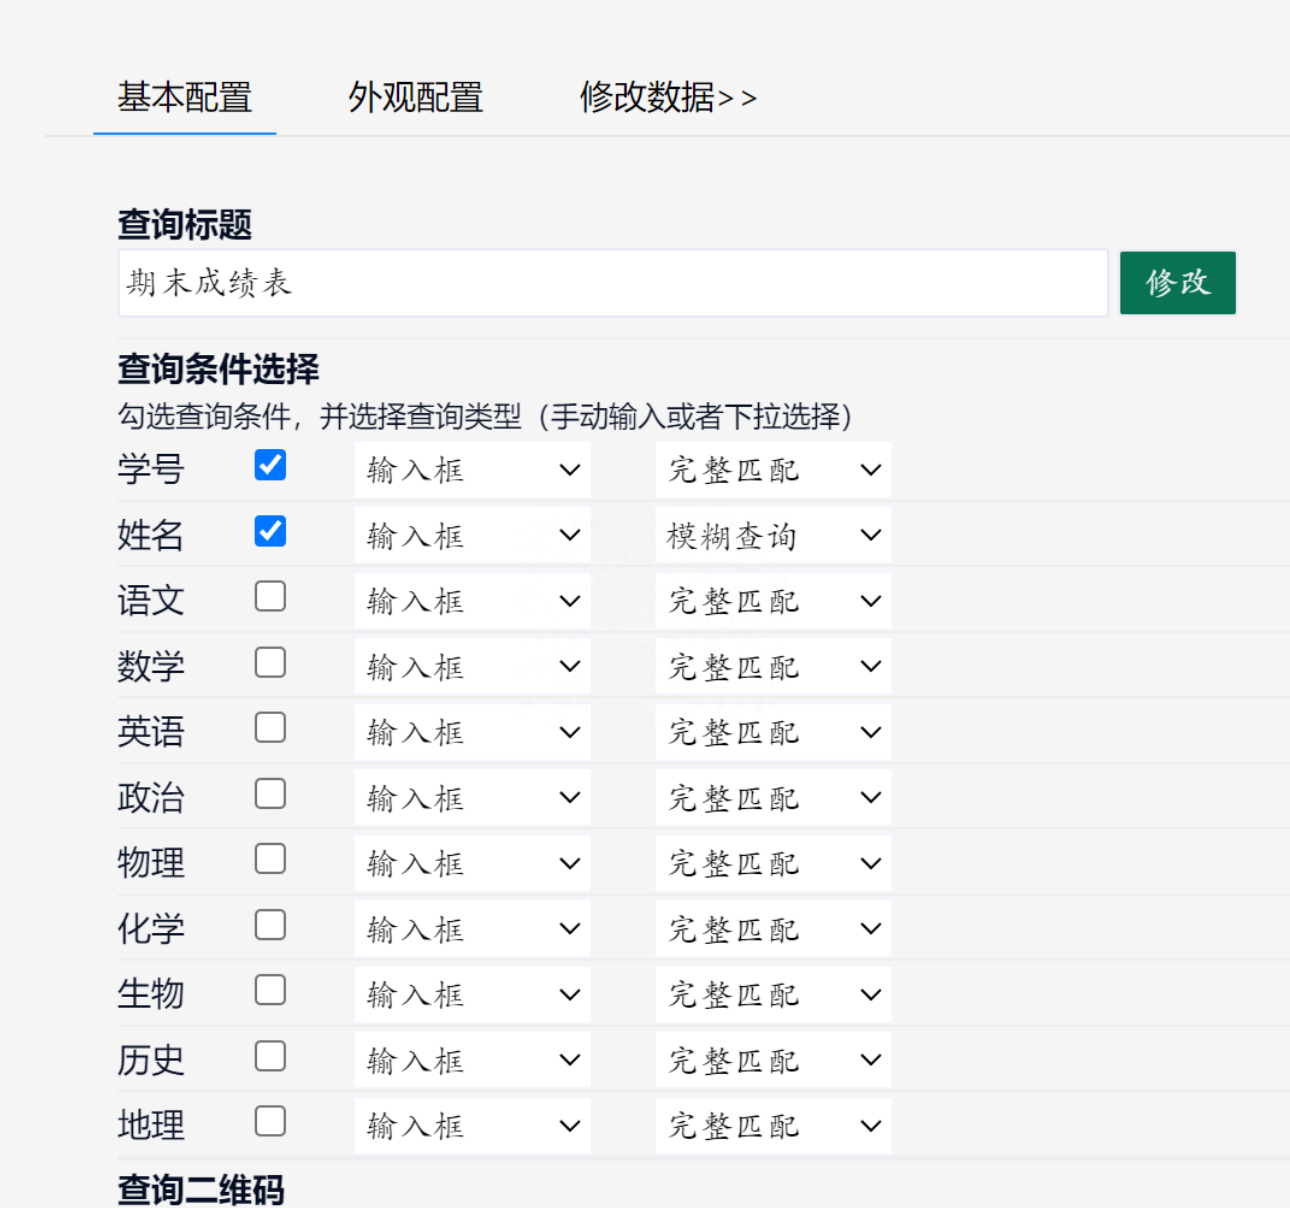This screenshot has height=1208, width=1290.
Task: Check the 英语 checkbox
Action: (x=270, y=728)
